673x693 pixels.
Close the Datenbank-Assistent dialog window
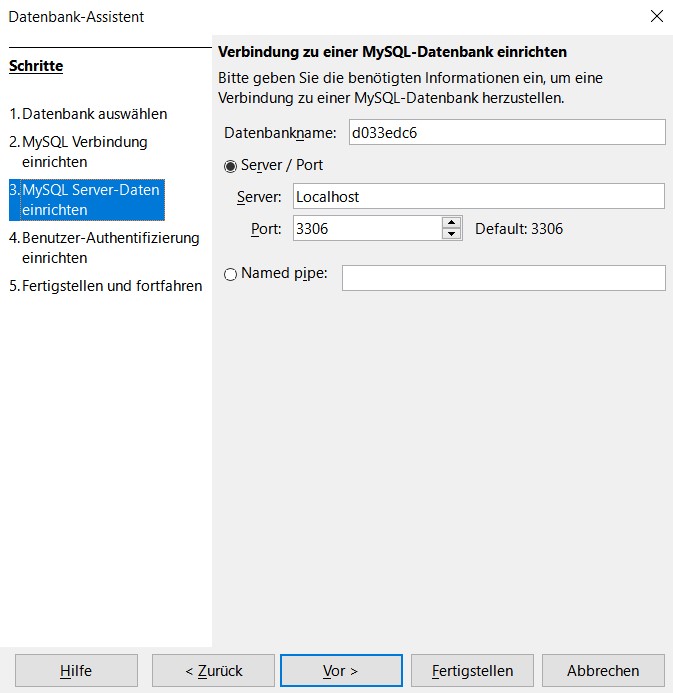(656, 16)
